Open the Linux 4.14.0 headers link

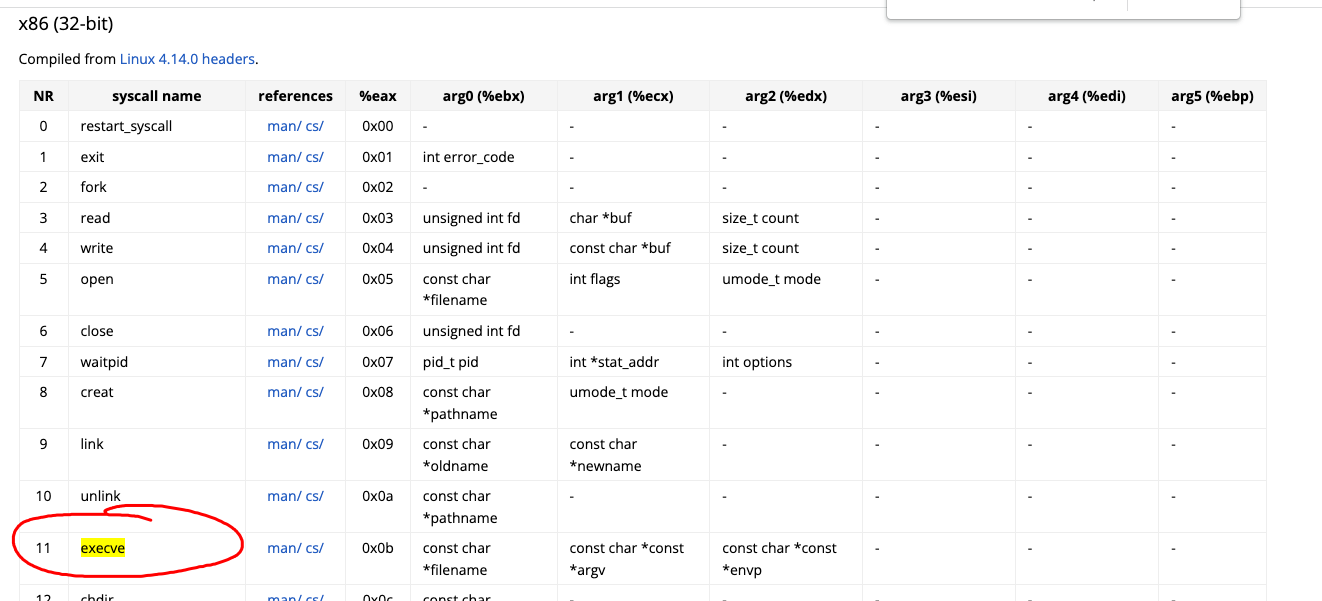[x=187, y=59]
